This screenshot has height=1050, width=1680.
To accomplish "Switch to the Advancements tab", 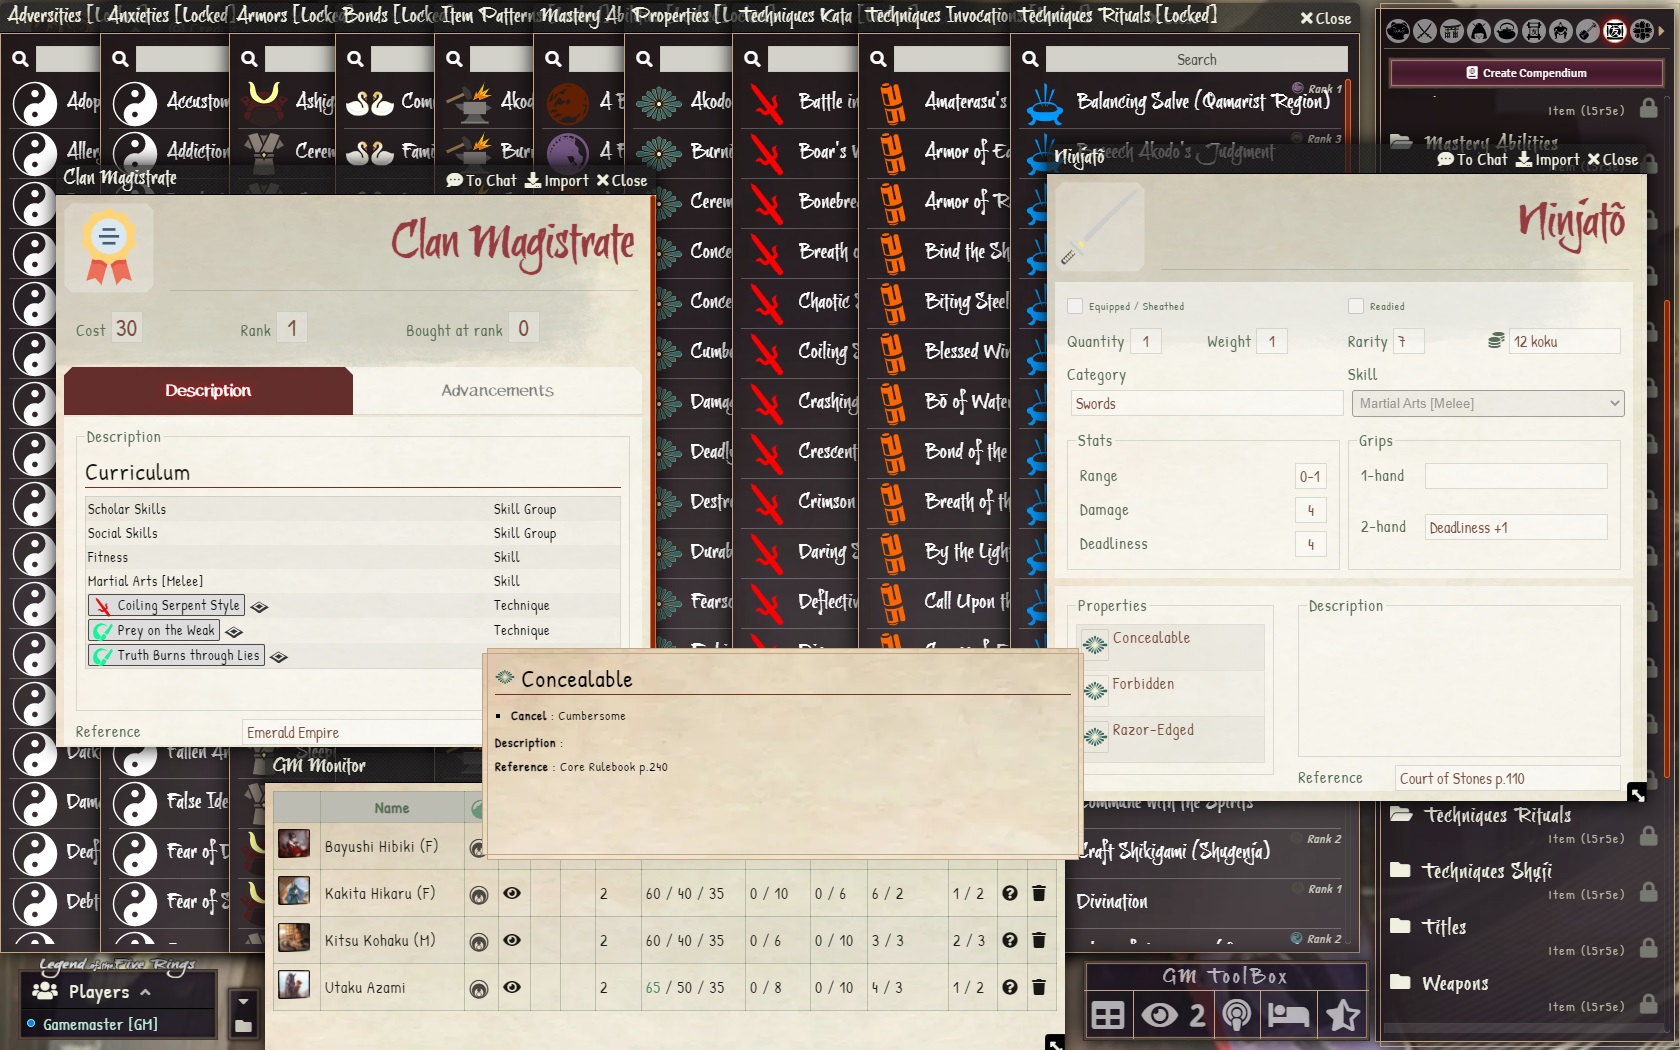I will tap(497, 390).
